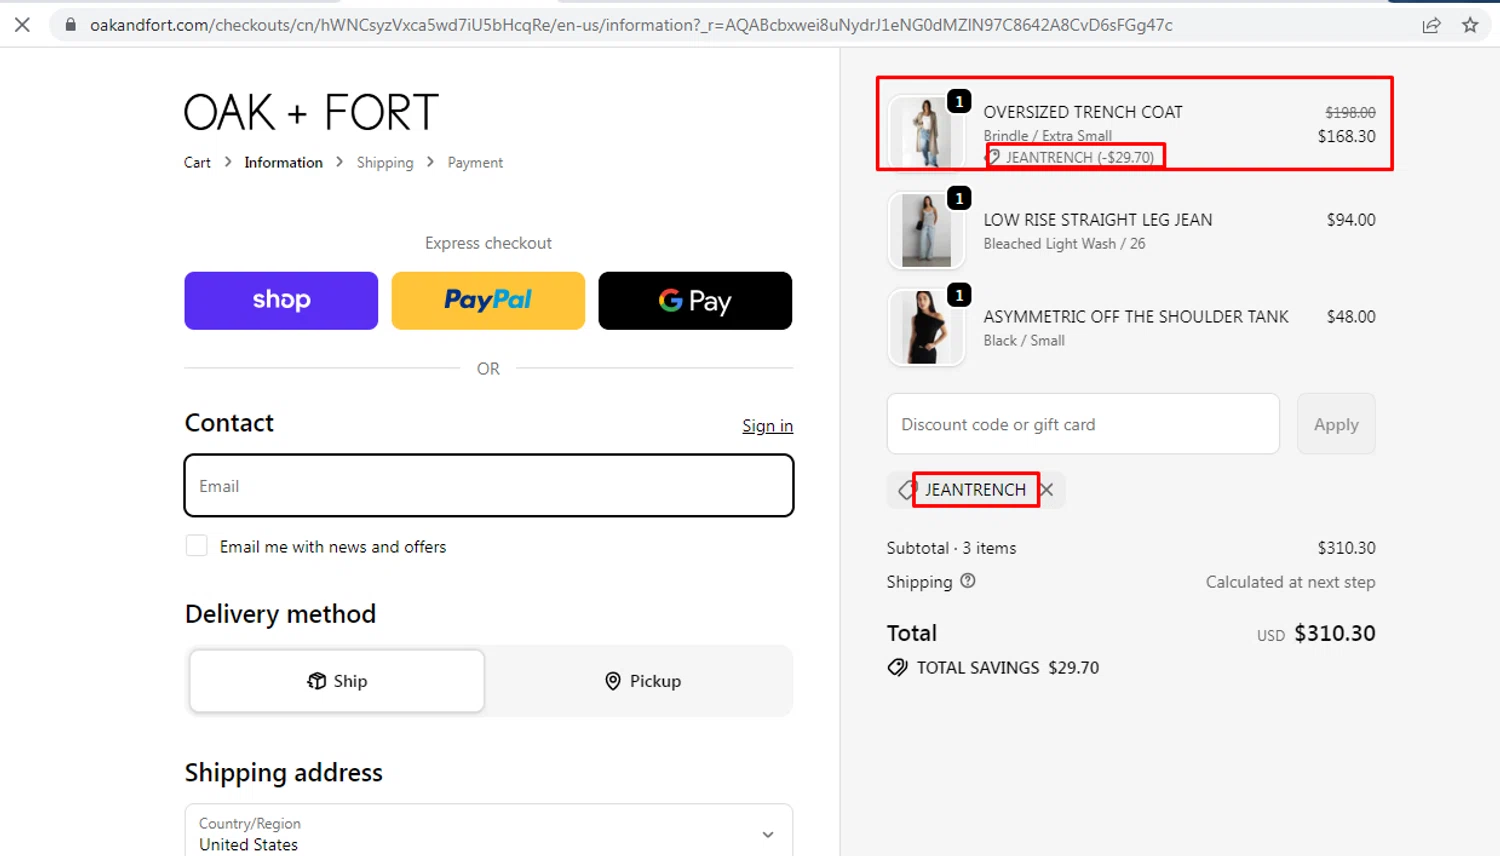Click the Brindle / Extra Small variant text
Image resolution: width=1500 pixels, height=856 pixels.
coord(1047,136)
